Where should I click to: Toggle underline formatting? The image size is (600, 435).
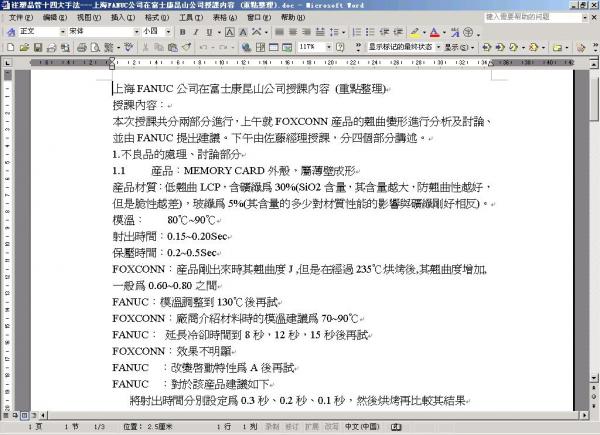coord(209,32)
